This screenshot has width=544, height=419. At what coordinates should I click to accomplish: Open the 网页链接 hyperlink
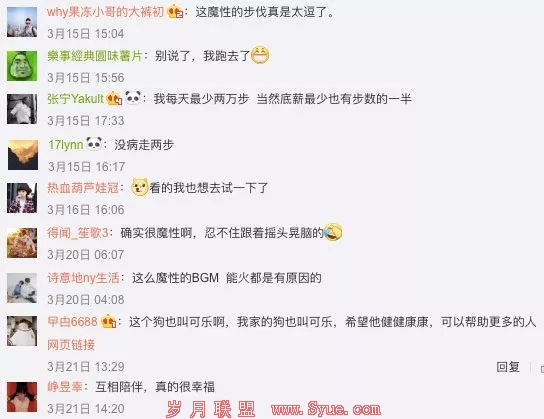click(71, 345)
